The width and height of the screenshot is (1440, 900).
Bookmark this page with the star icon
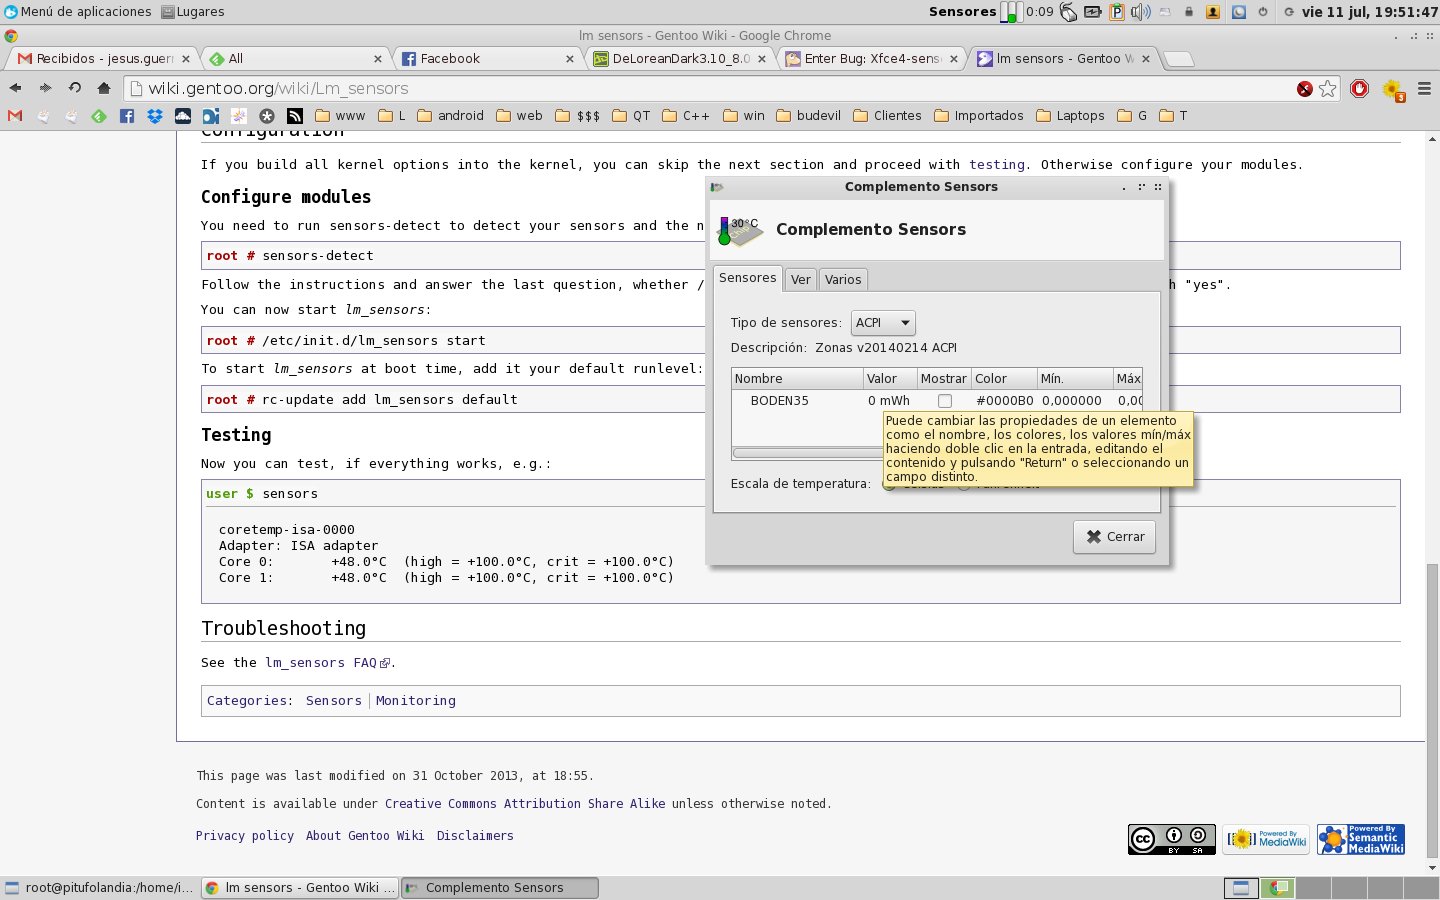(x=1328, y=89)
